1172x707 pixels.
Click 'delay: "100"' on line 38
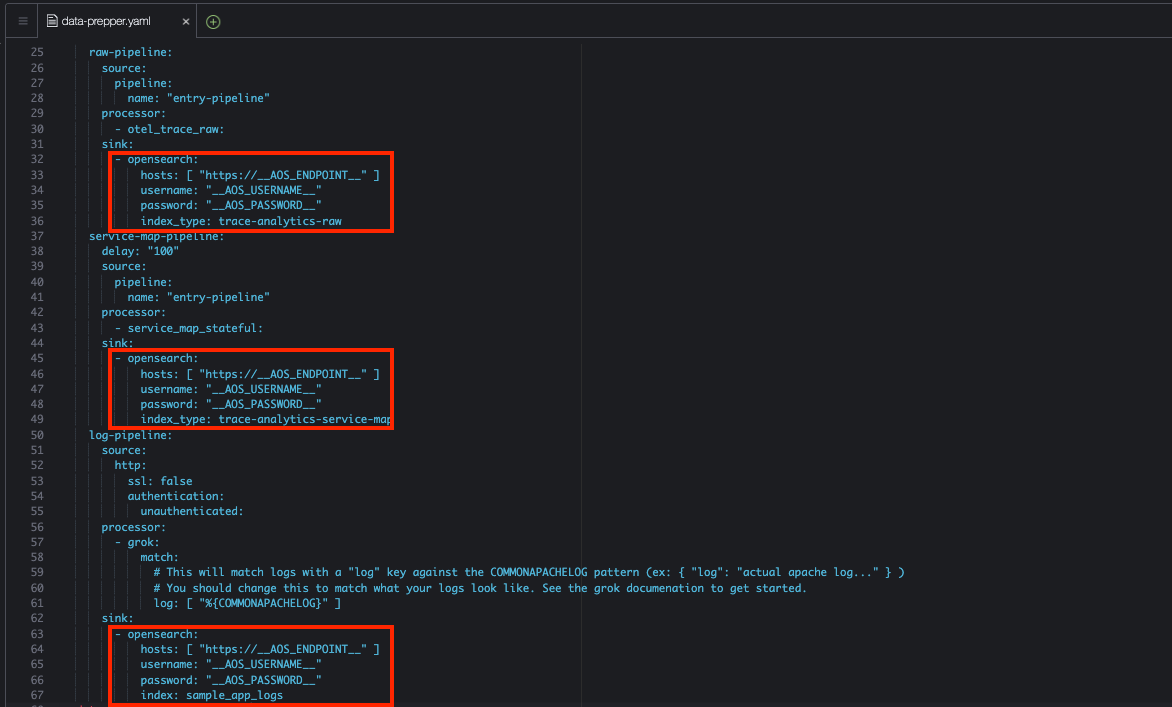[x=140, y=251]
